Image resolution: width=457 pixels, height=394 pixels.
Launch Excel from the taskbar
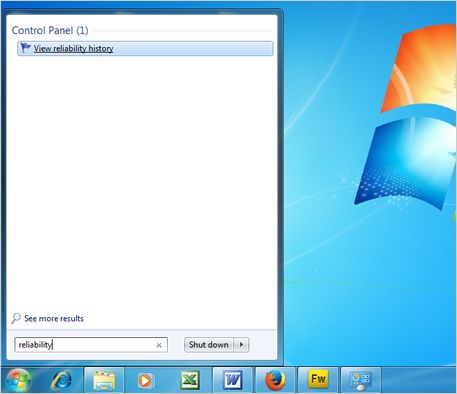pyautogui.click(x=190, y=380)
